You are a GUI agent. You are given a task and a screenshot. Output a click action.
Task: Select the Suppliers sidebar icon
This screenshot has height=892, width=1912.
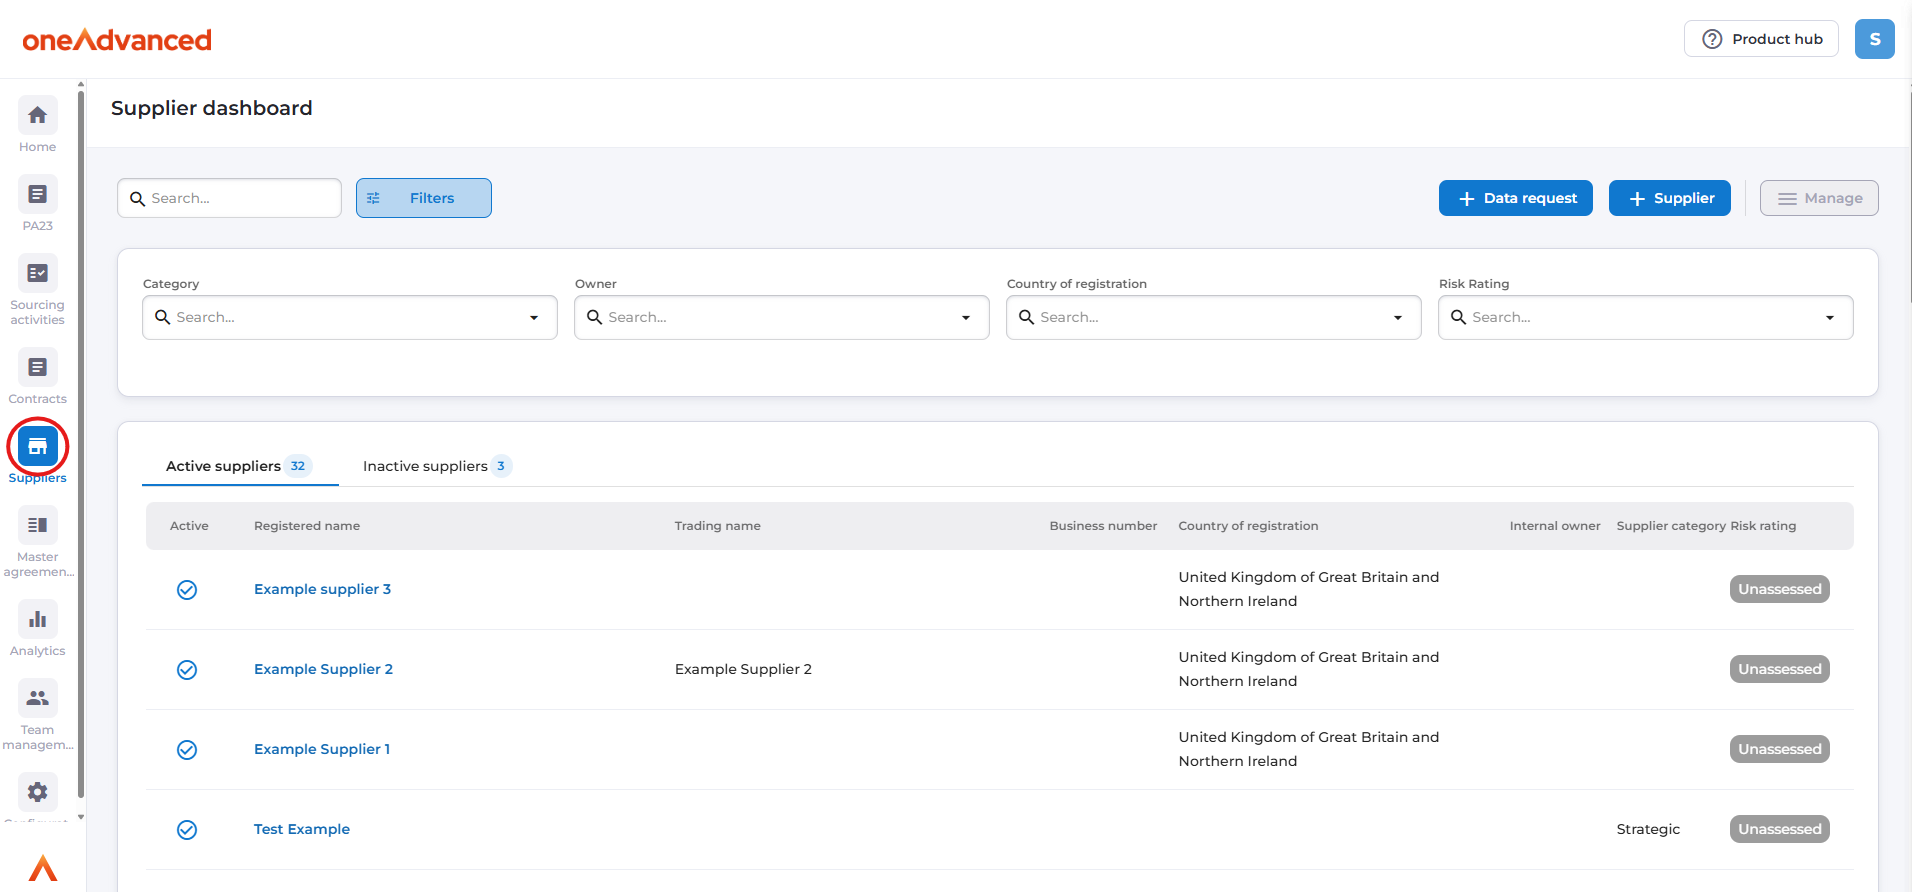point(37,447)
